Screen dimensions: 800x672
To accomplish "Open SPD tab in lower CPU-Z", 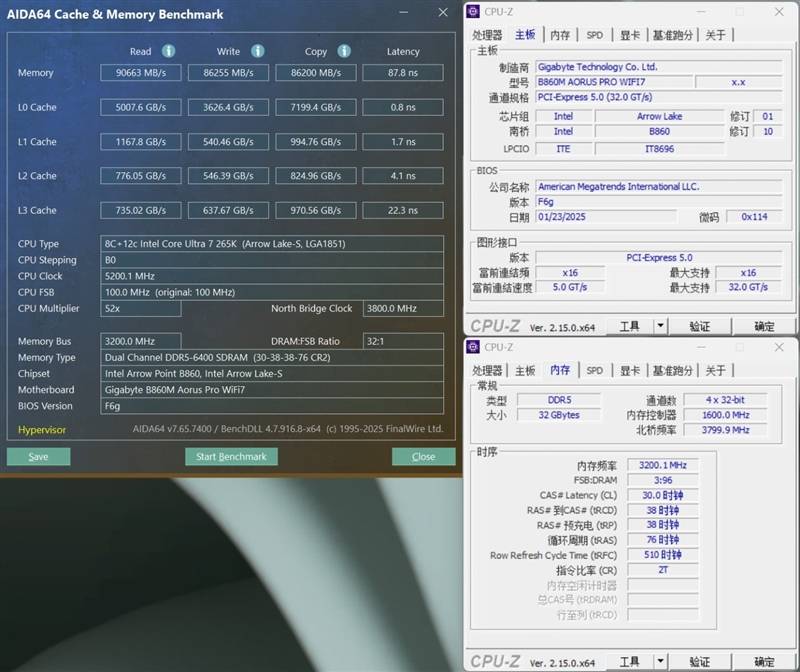I will [594, 370].
